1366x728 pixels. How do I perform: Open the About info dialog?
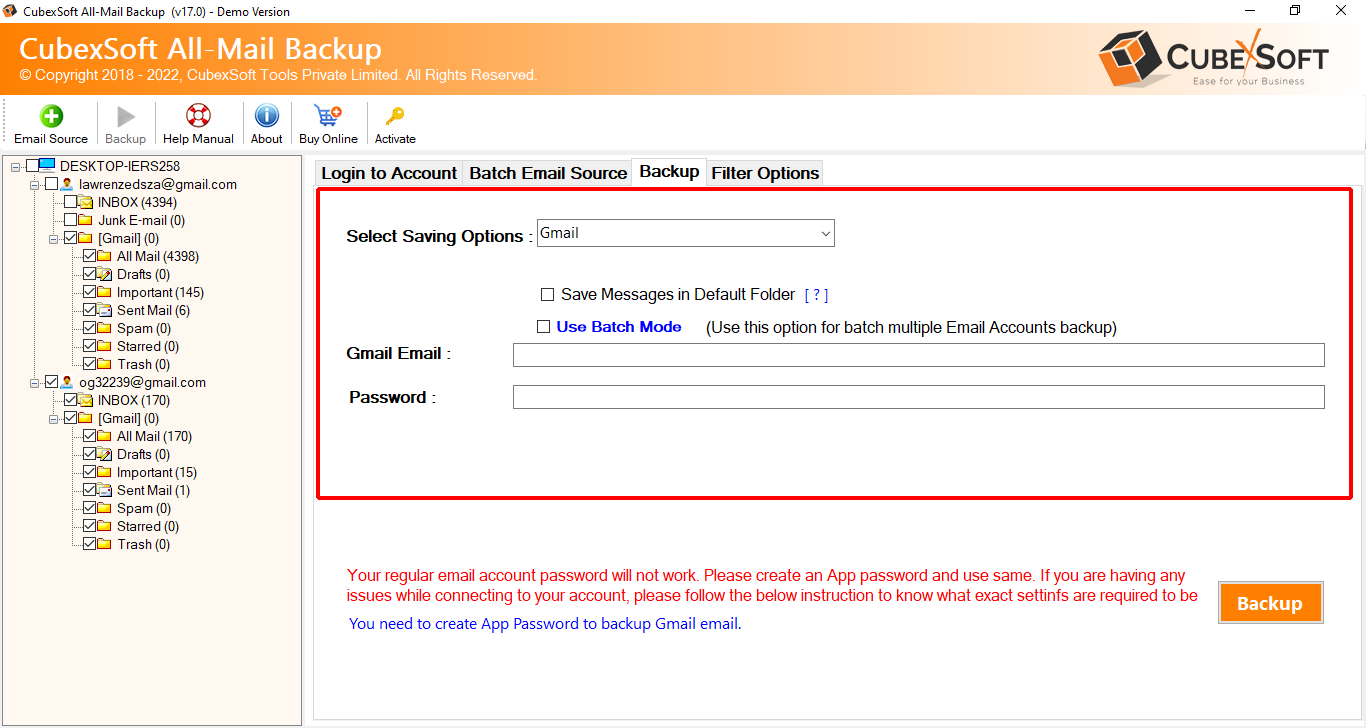tap(266, 125)
